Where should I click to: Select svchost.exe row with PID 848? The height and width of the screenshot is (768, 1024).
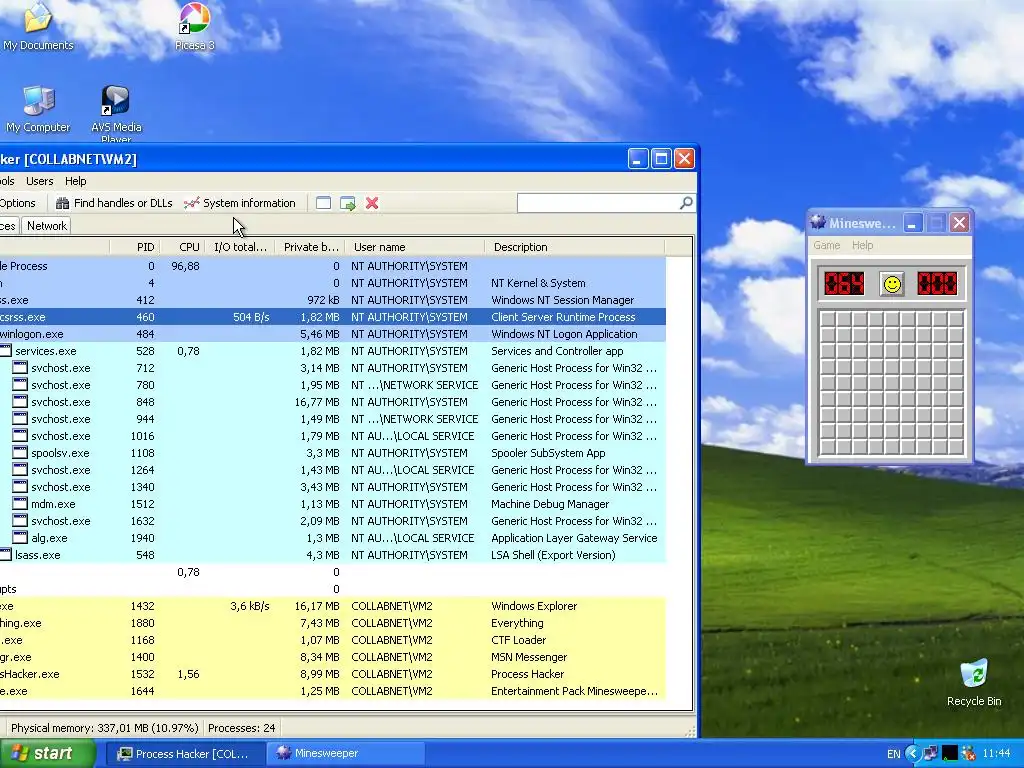click(332, 402)
